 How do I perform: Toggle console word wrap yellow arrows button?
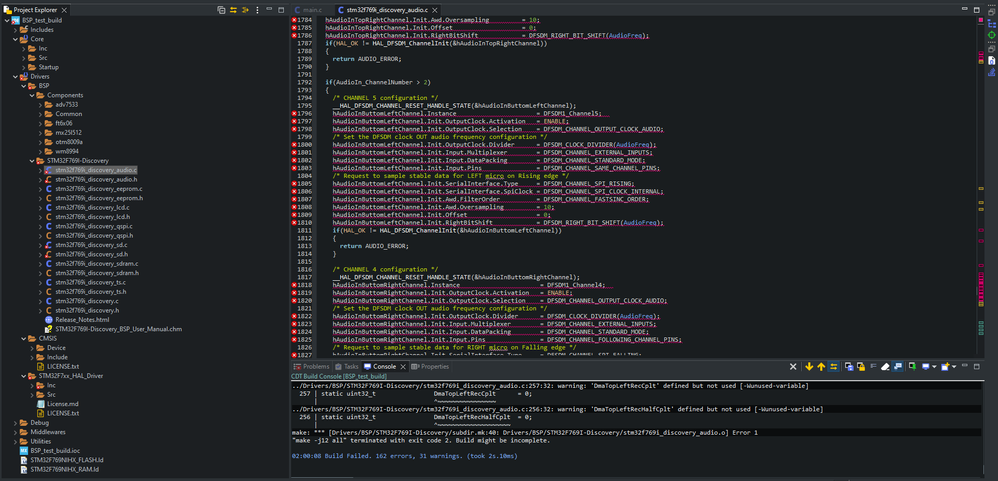[x=833, y=366]
